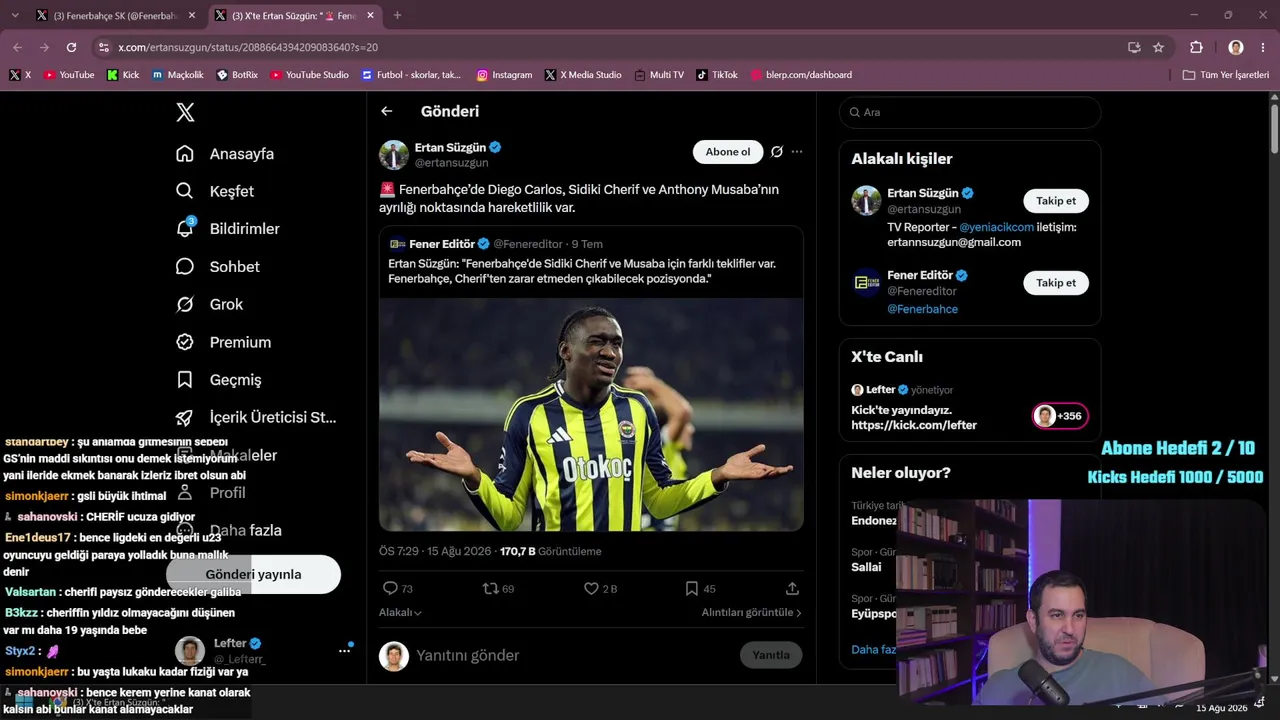Open the Profil sidebar item
The height and width of the screenshot is (720, 1280).
pos(210,492)
